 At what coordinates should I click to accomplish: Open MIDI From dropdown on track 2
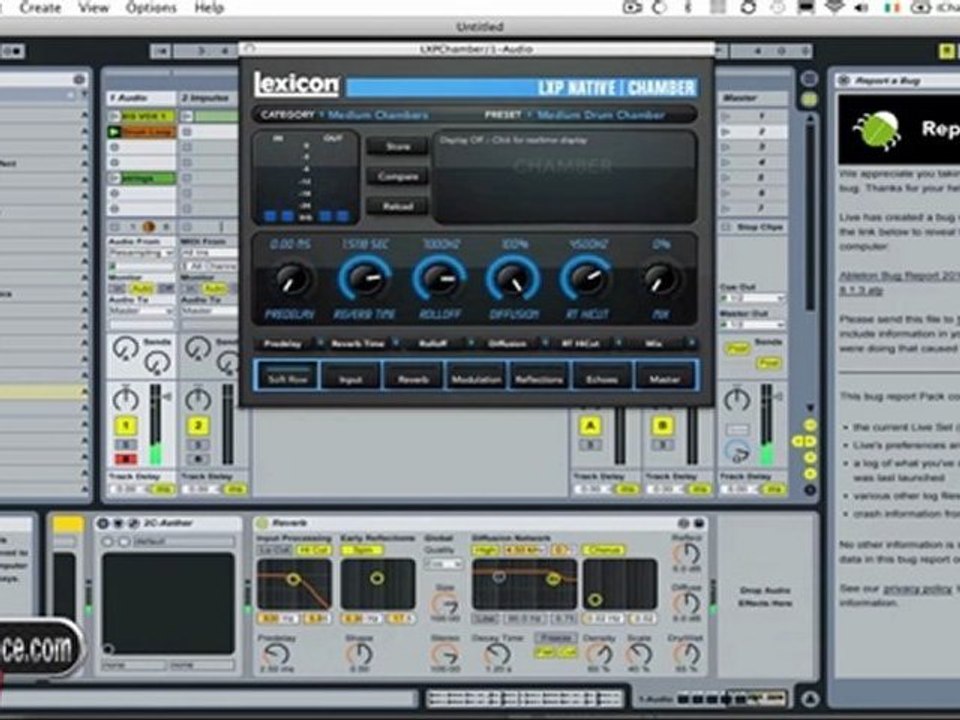(x=209, y=252)
